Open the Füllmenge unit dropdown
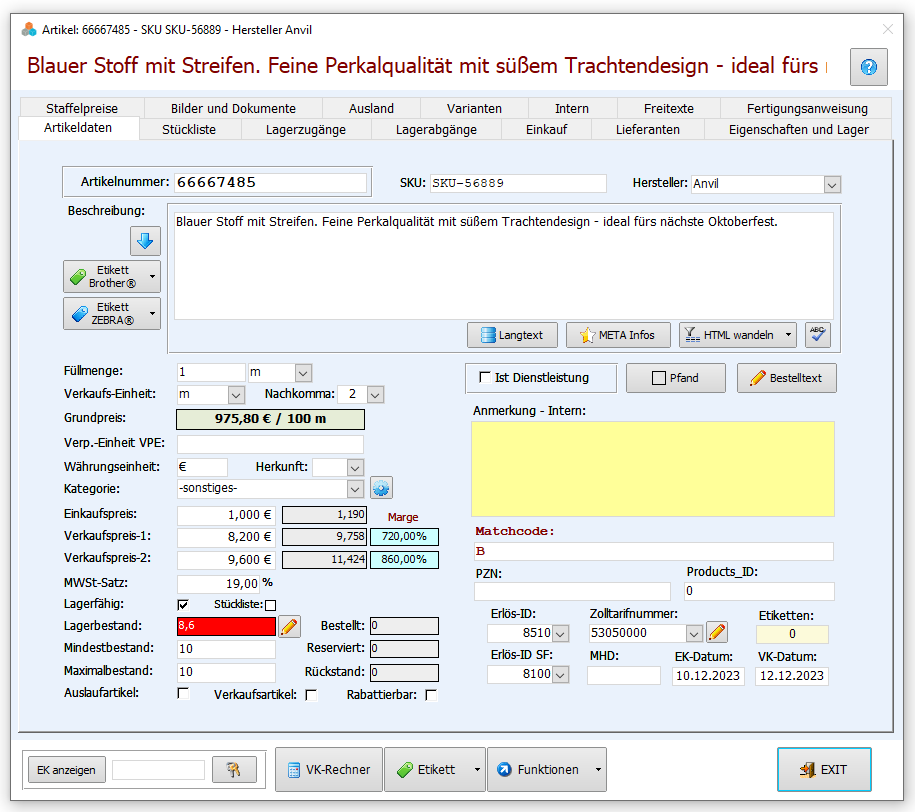Image resolution: width=915 pixels, height=812 pixels. pos(303,372)
